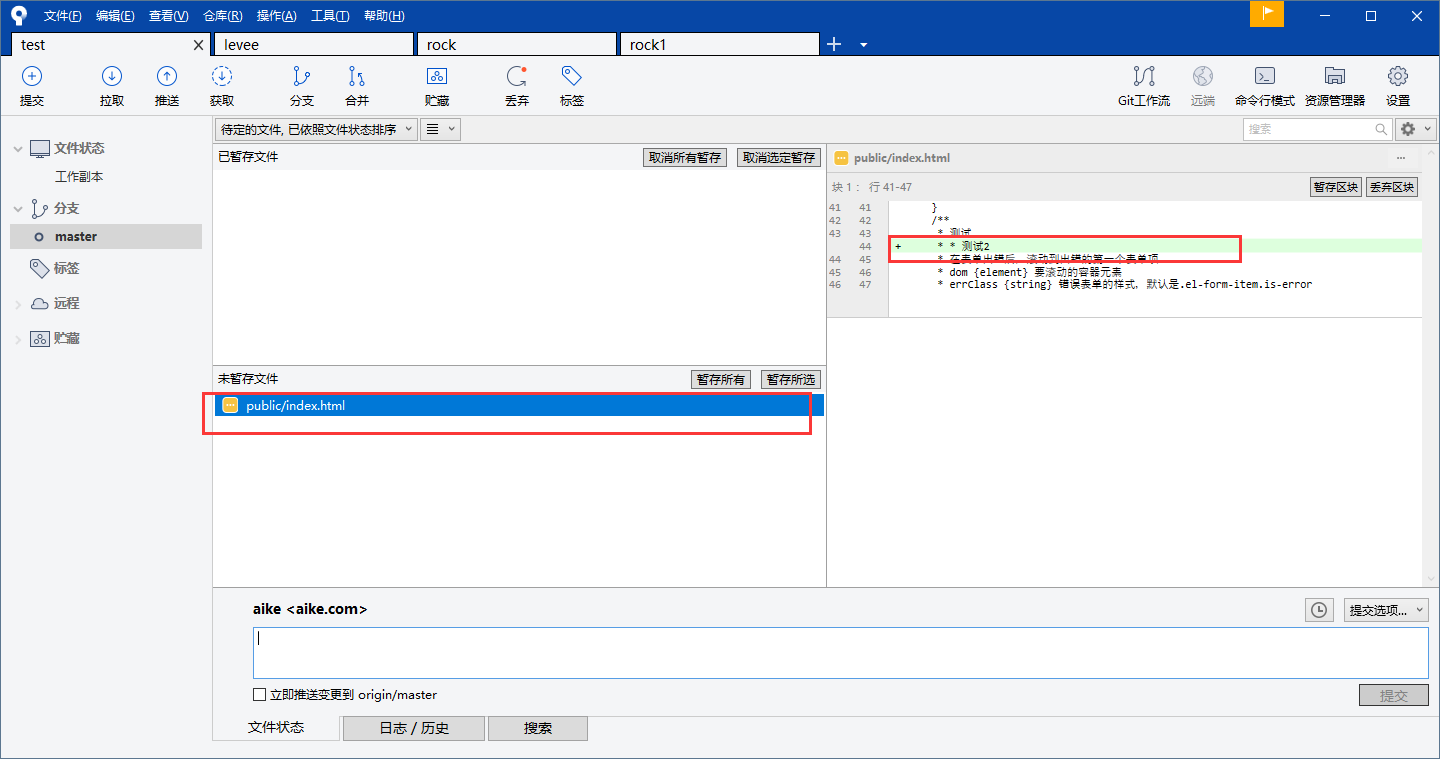Click the Remote (远端) globe icon
Image resolution: width=1440 pixels, height=759 pixels.
1203,77
